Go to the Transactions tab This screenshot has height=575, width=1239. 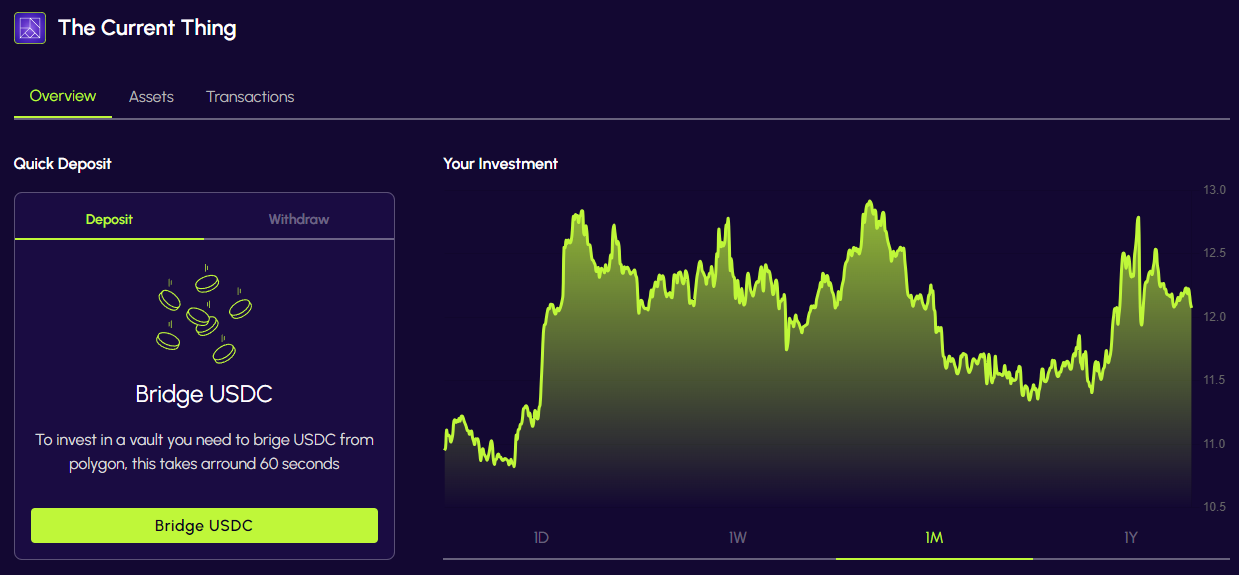click(250, 97)
